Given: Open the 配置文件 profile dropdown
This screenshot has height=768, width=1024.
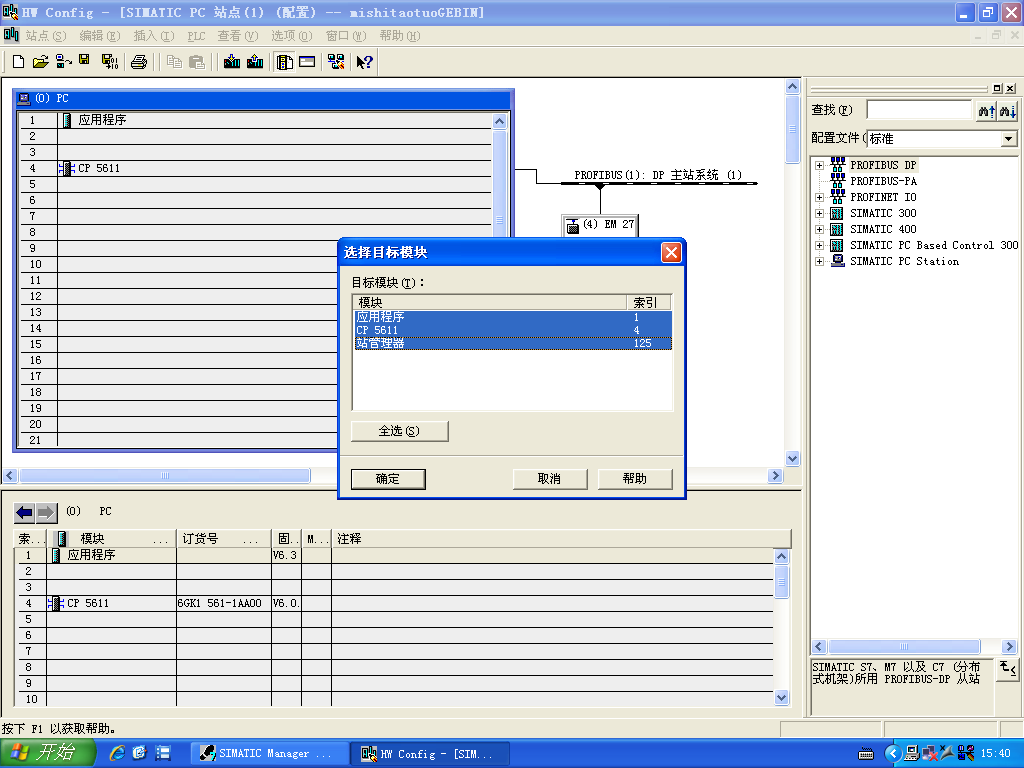Looking at the screenshot, I should coord(1008,138).
